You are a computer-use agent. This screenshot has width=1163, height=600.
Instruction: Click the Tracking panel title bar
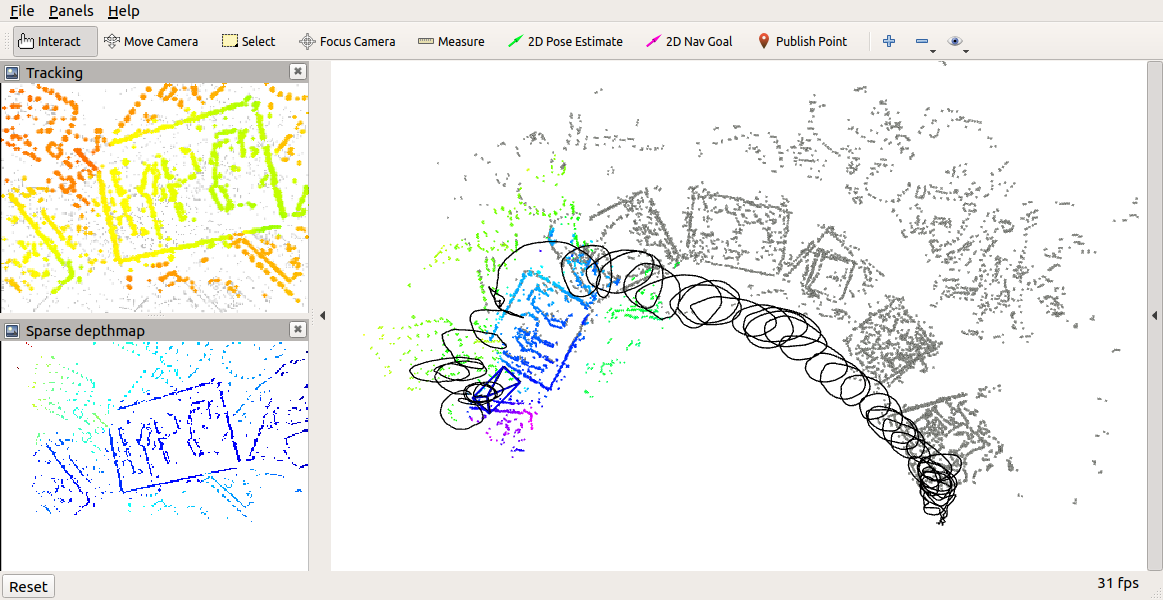click(x=154, y=72)
